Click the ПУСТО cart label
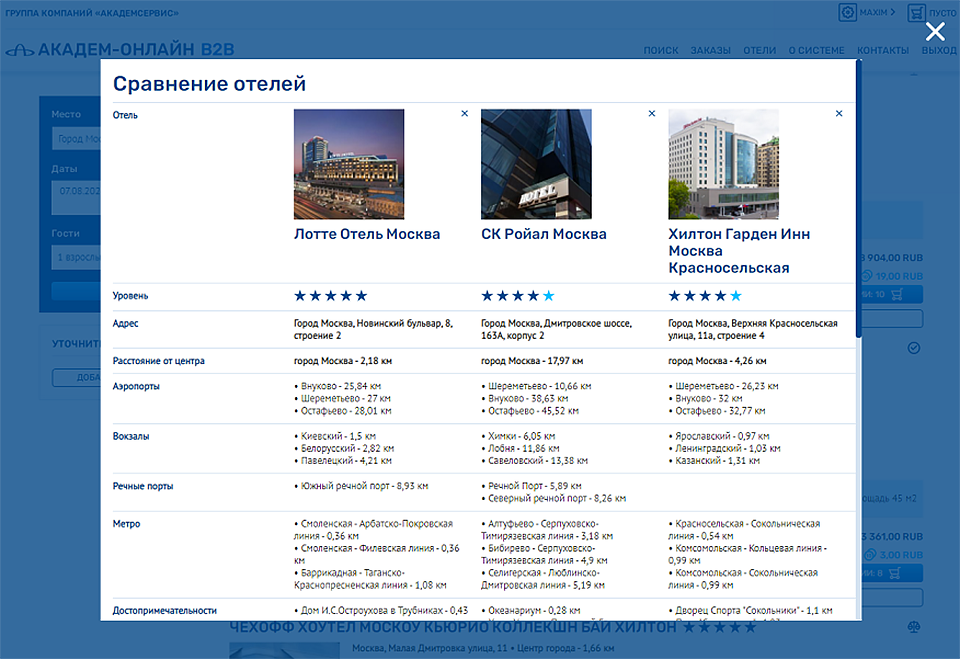The height and width of the screenshot is (659, 960). click(x=942, y=12)
